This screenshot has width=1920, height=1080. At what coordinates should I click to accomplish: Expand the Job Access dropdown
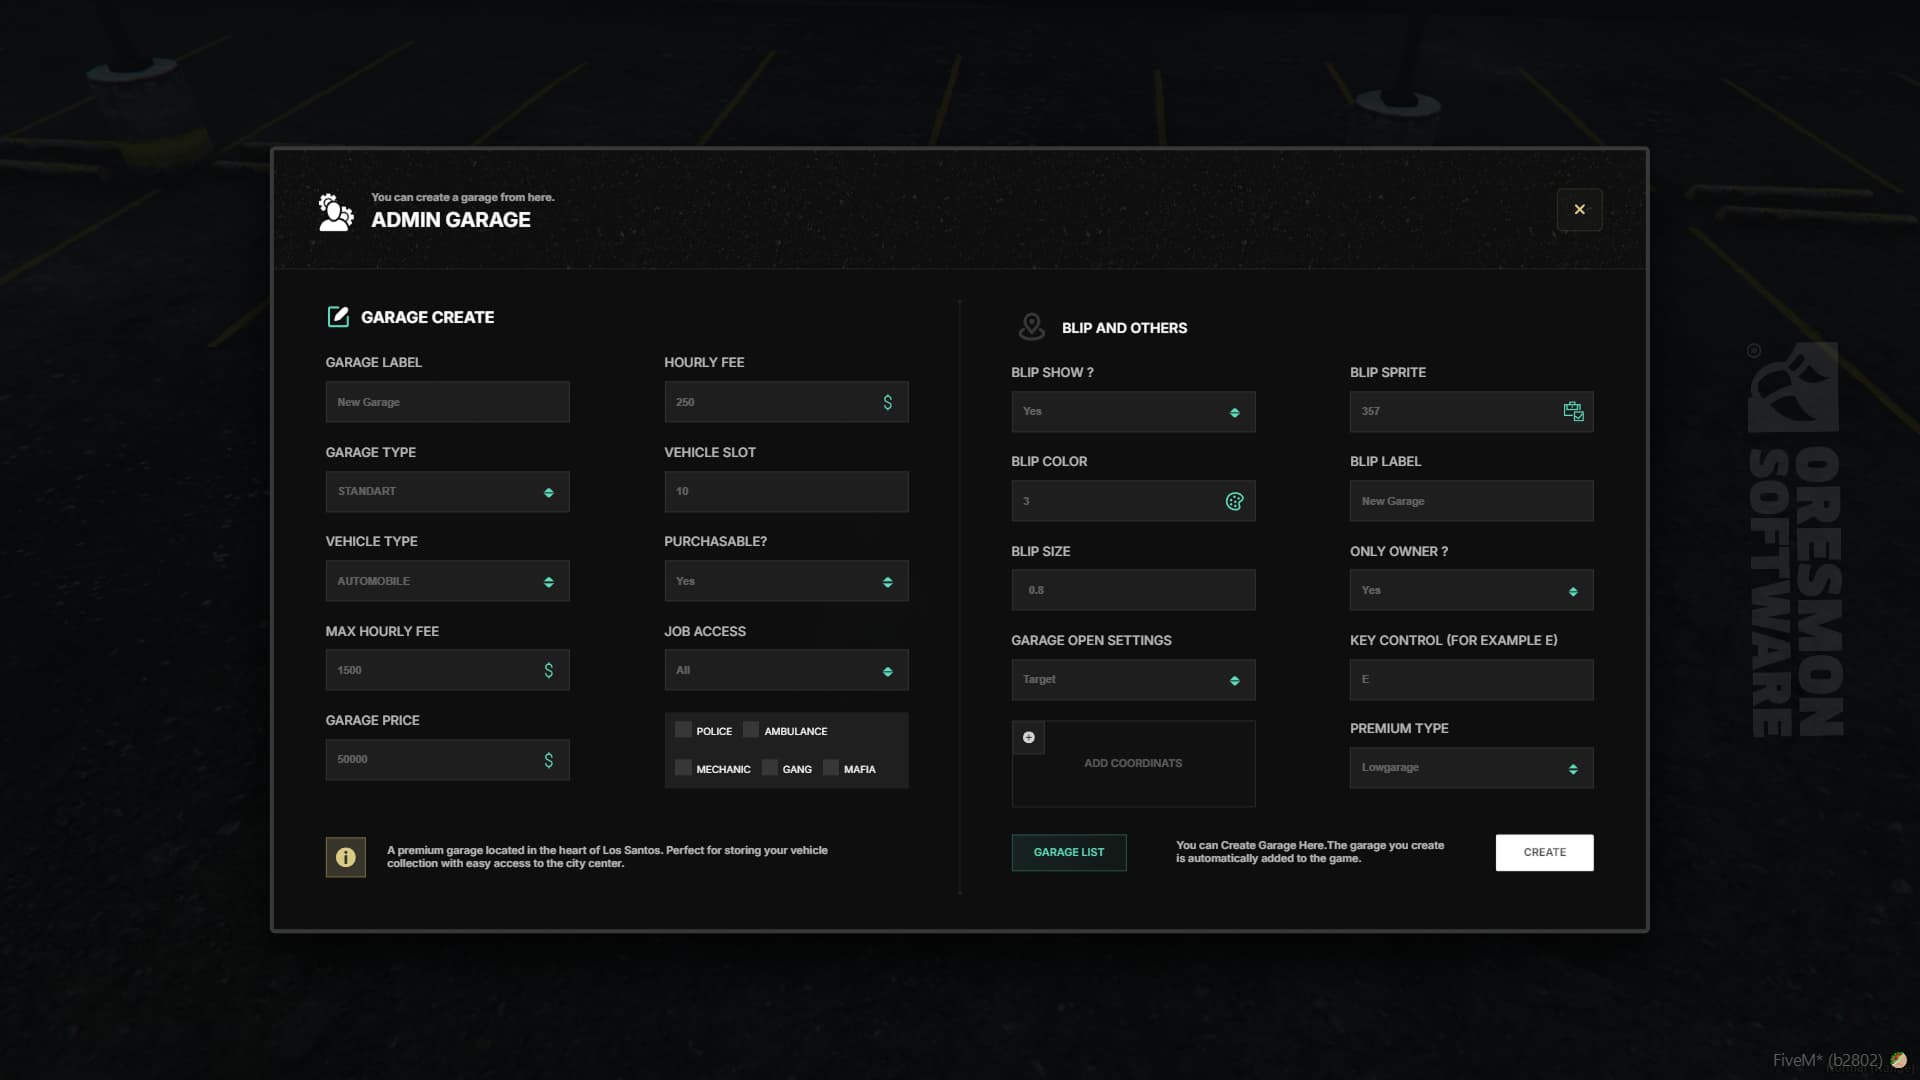pos(786,670)
